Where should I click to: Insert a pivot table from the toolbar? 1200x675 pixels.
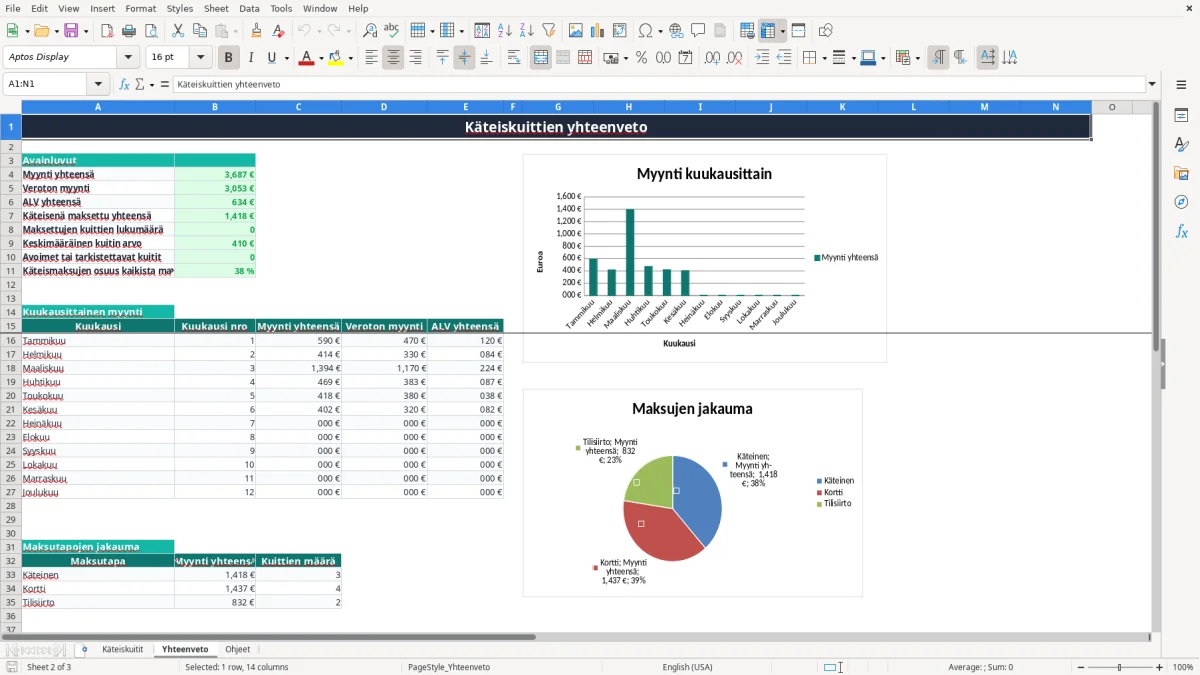point(619,31)
